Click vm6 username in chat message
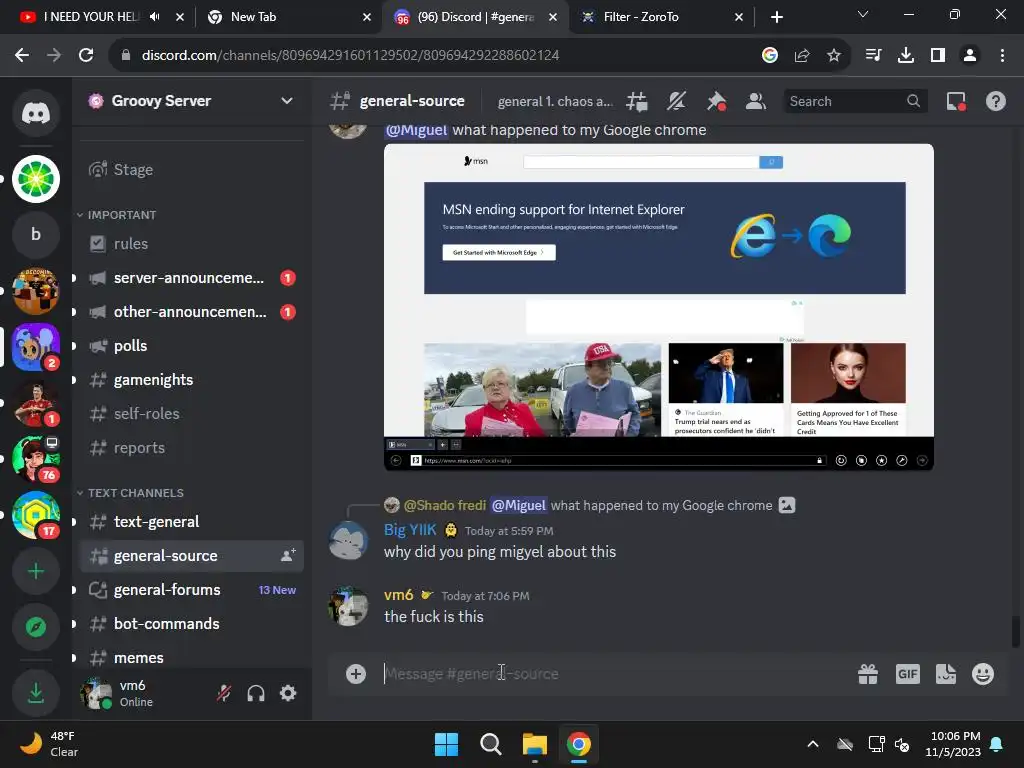Viewport: 1024px width, 768px height. coord(398,595)
